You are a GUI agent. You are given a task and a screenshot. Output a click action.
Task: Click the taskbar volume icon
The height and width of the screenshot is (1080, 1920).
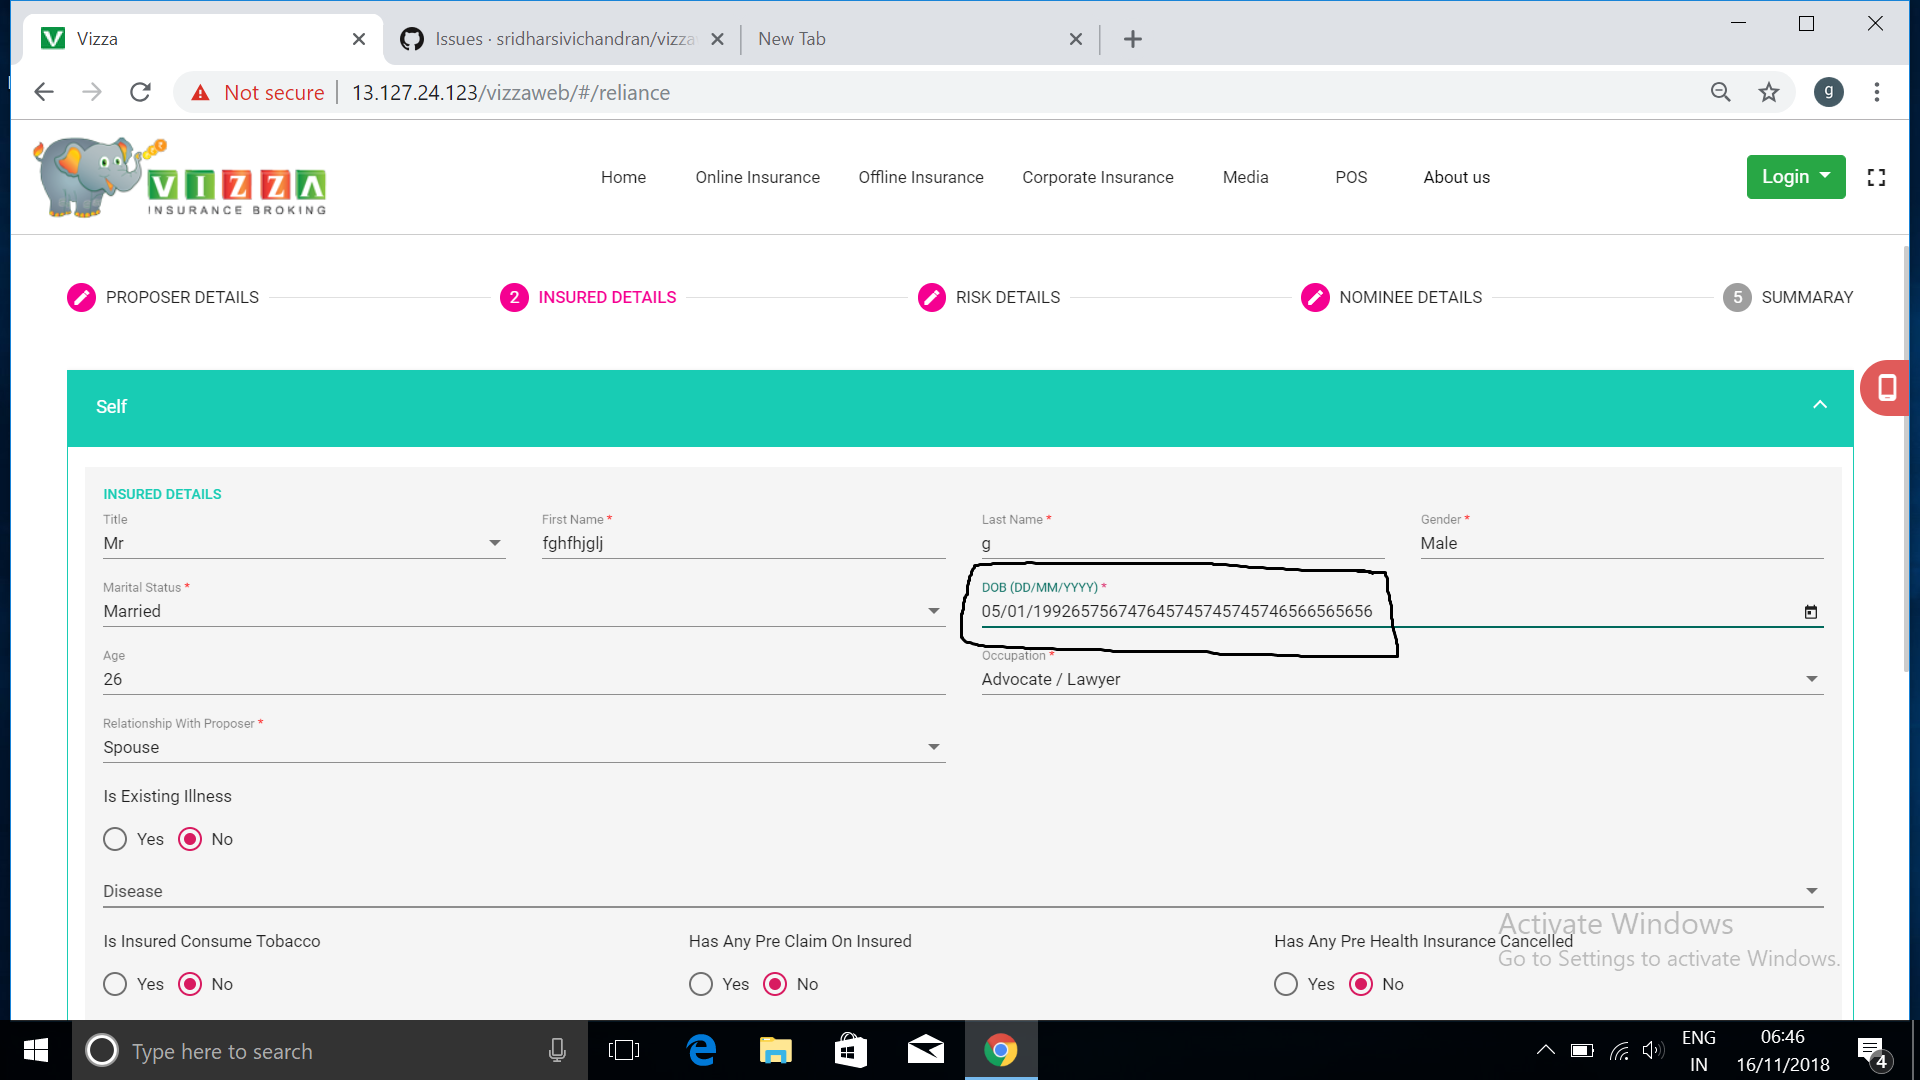tap(1653, 1050)
